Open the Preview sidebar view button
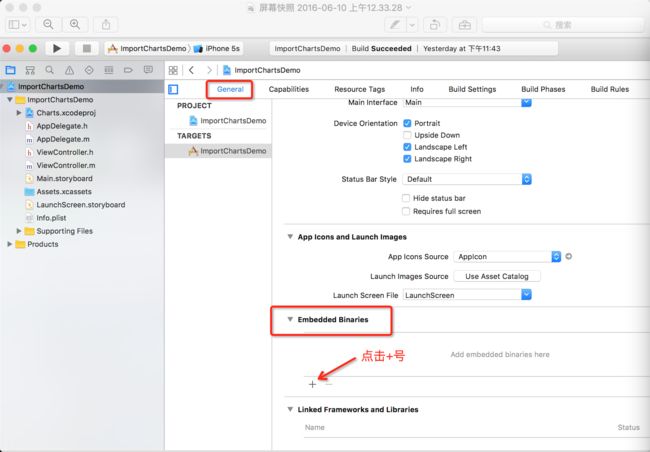650x452 pixels. pyautogui.click(x=18, y=25)
